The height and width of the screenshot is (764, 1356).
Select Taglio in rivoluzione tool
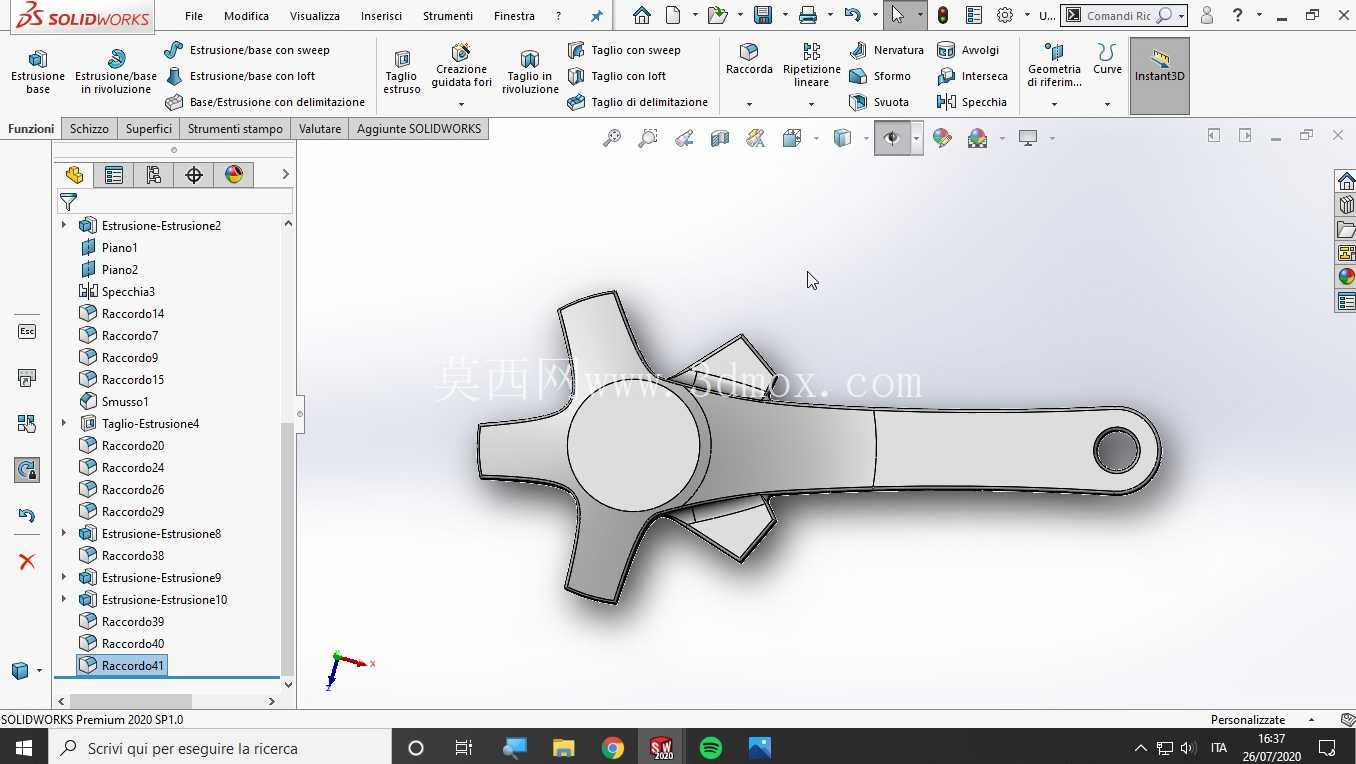click(x=530, y=71)
